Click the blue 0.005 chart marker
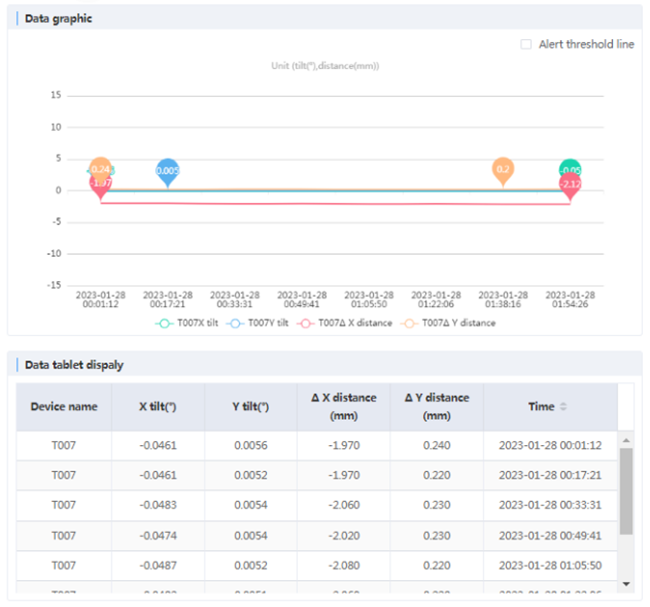650x607 pixels. coord(167,171)
